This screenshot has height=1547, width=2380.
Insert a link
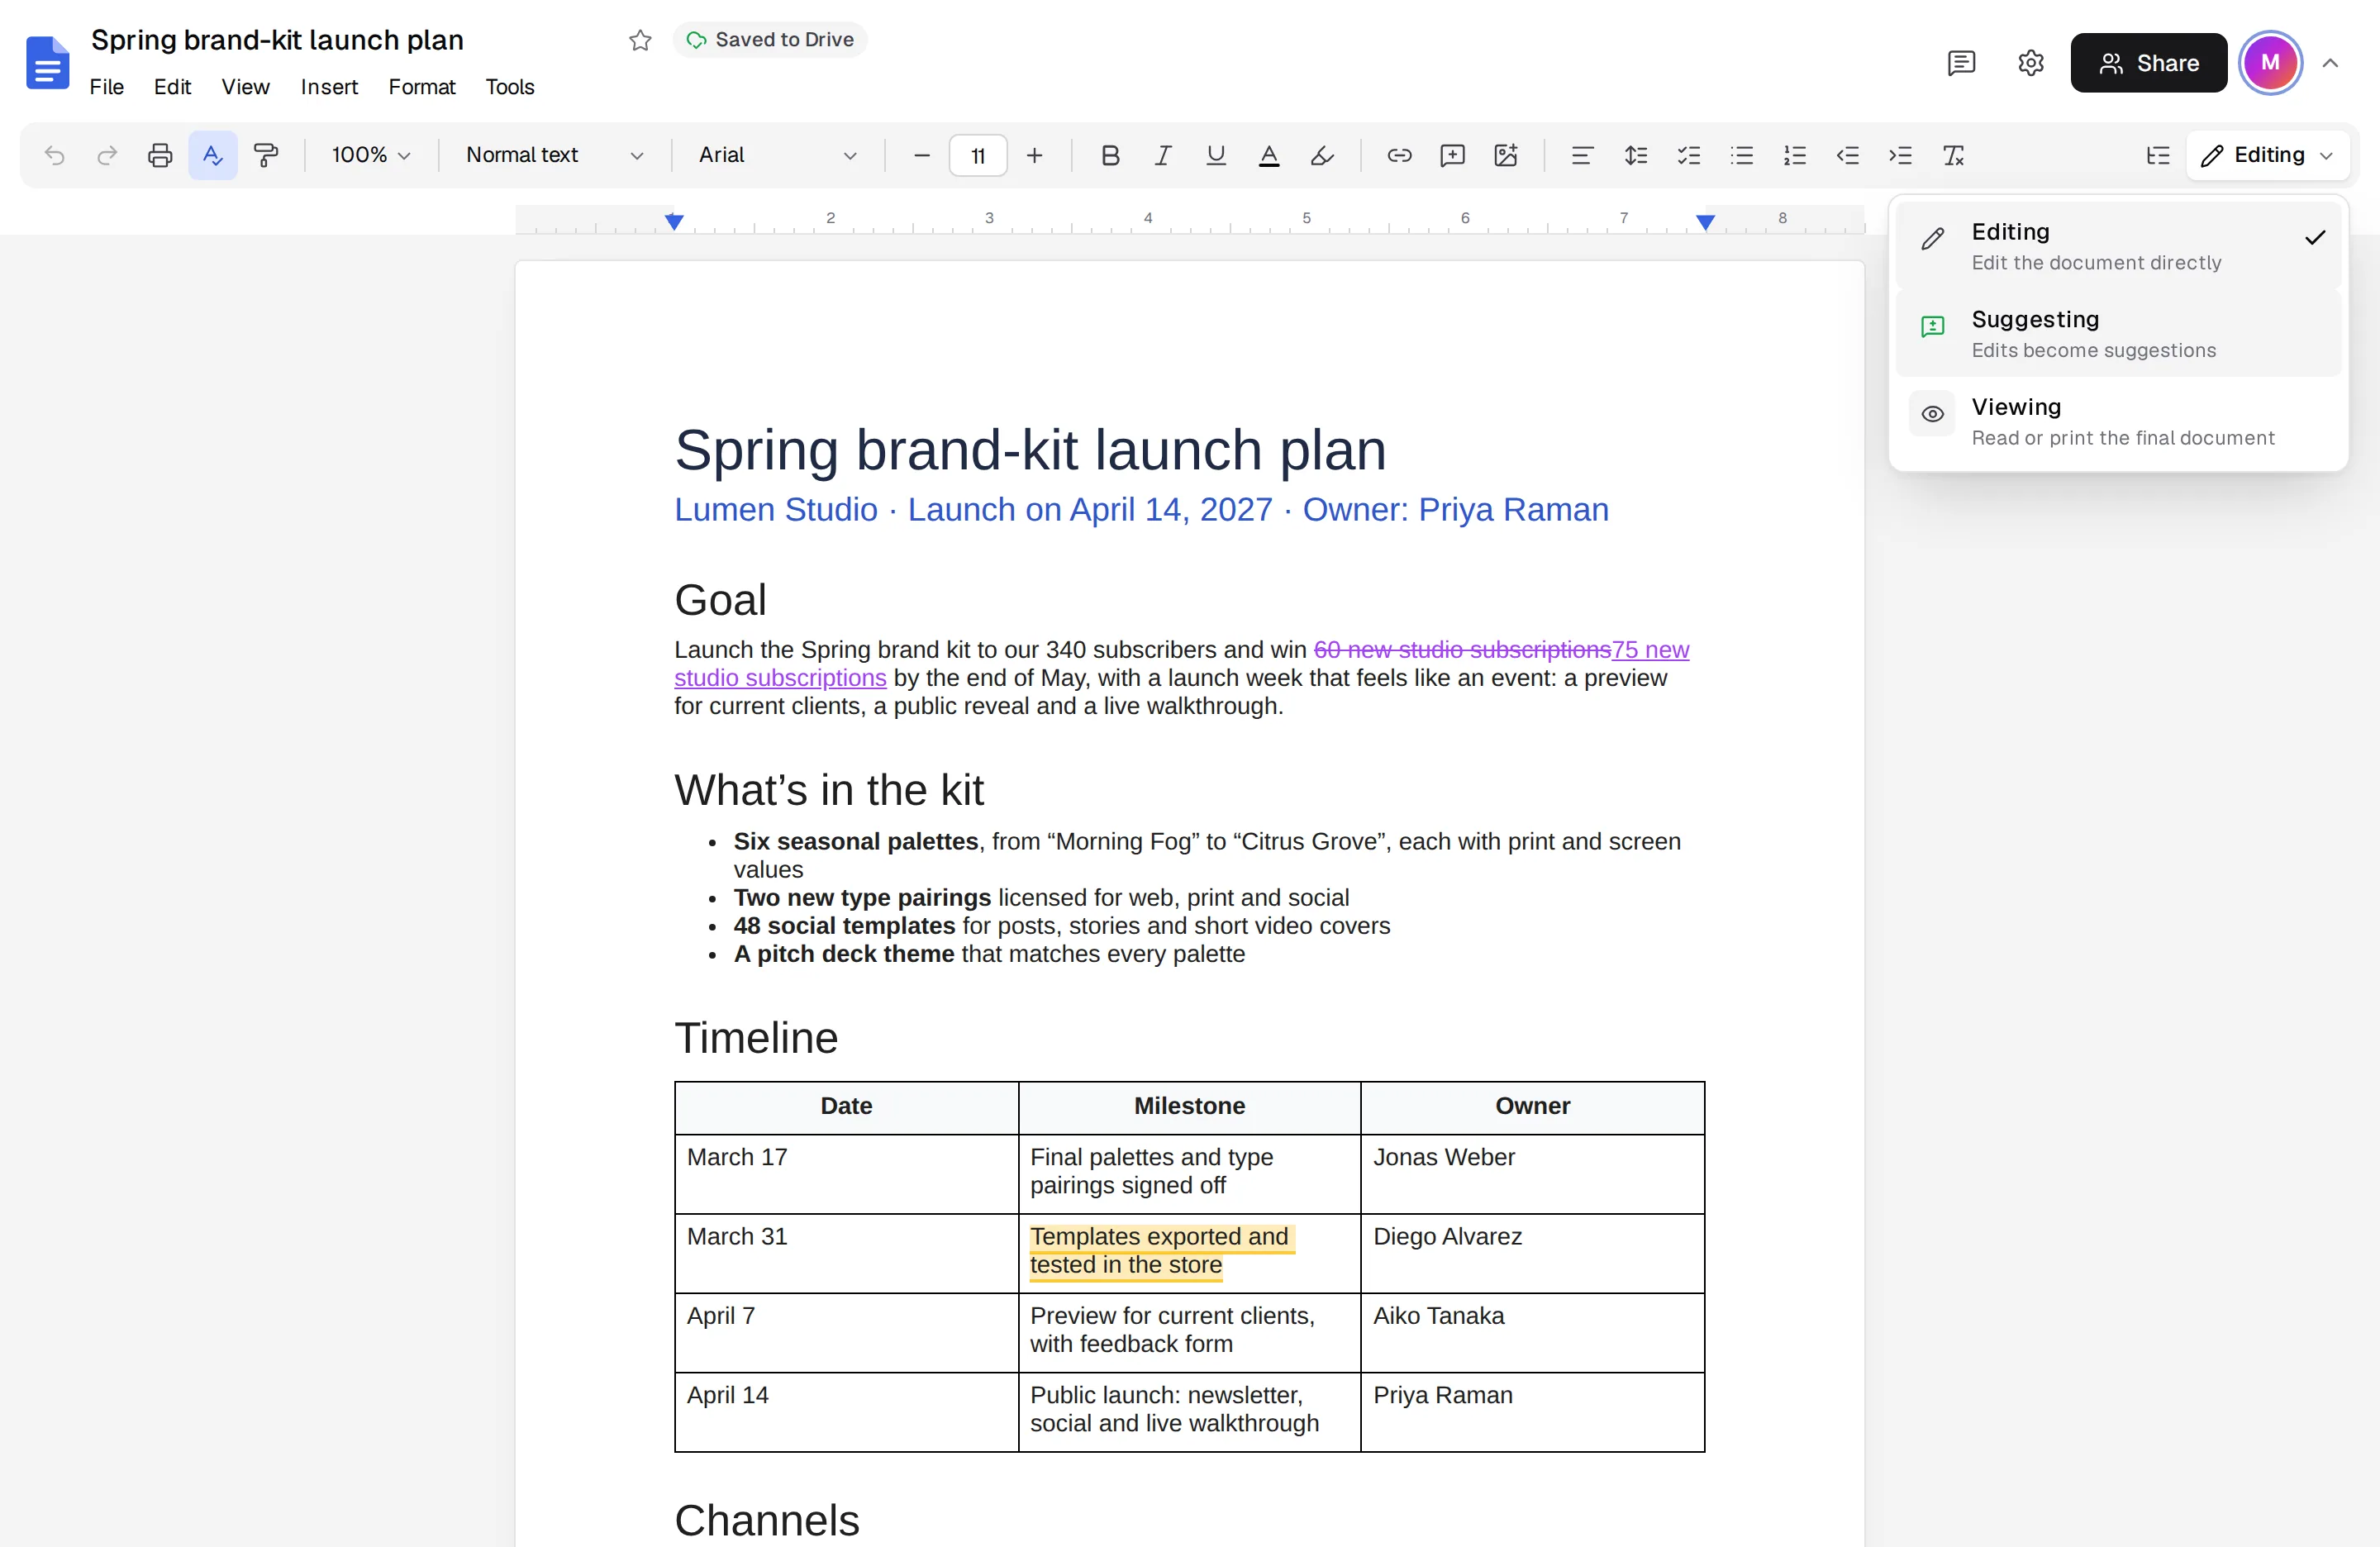[x=1399, y=155]
